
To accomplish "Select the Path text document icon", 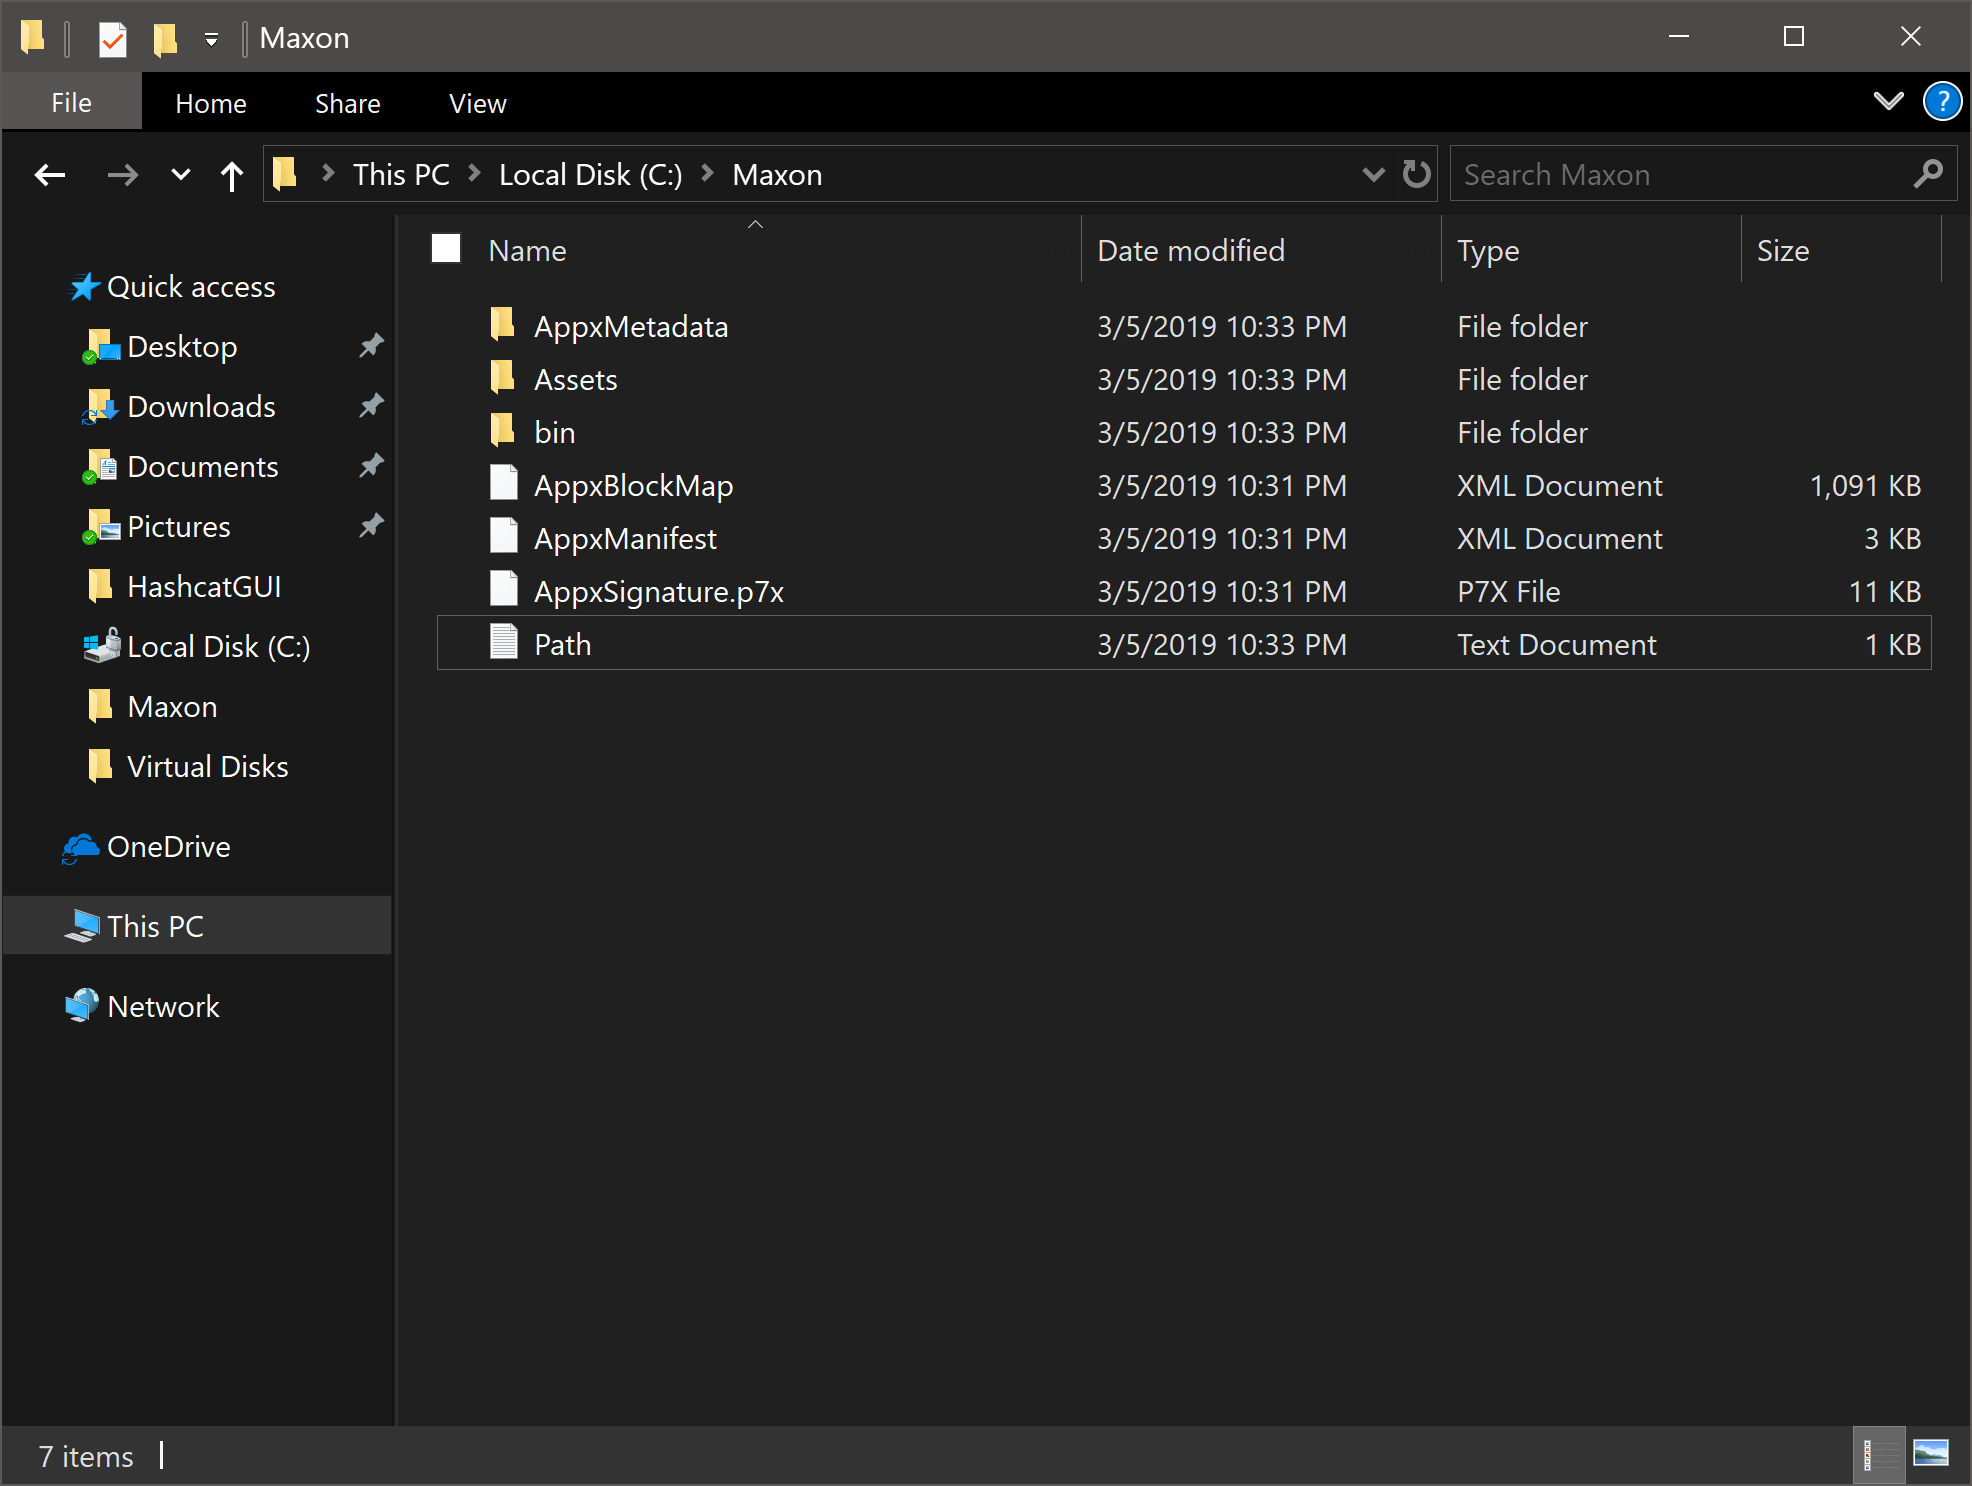I will [x=503, y=642].
